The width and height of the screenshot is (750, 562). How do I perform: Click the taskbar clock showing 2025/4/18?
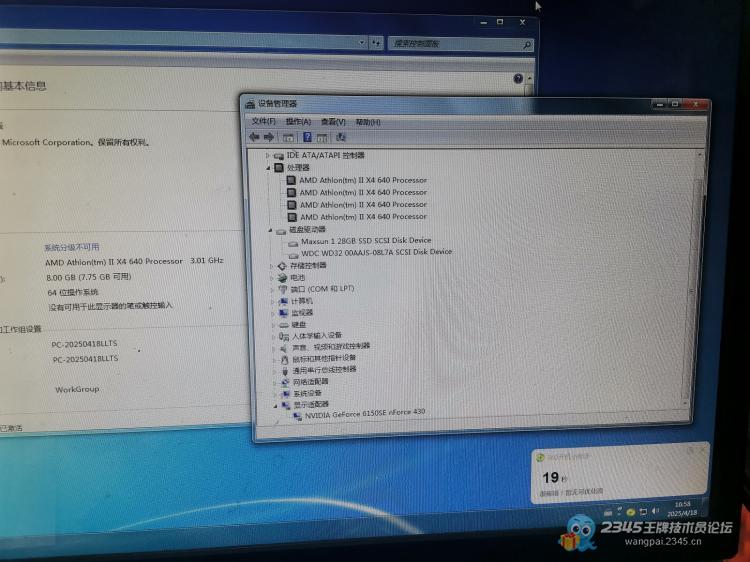pyautogui.click(x=683, y=509)
